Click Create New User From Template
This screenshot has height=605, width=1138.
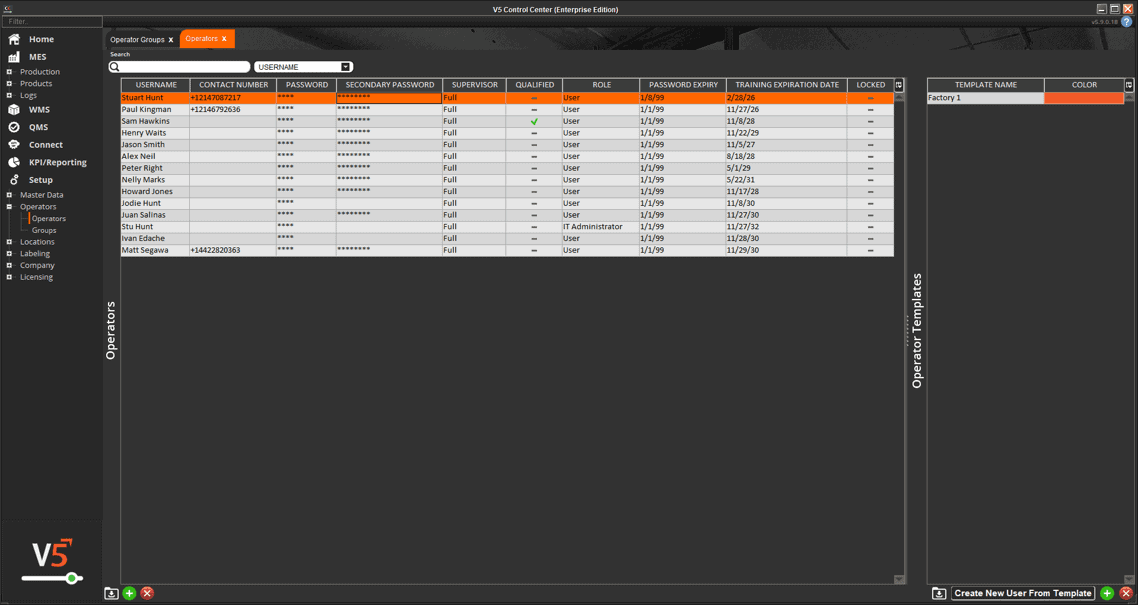pos(1022,593)
